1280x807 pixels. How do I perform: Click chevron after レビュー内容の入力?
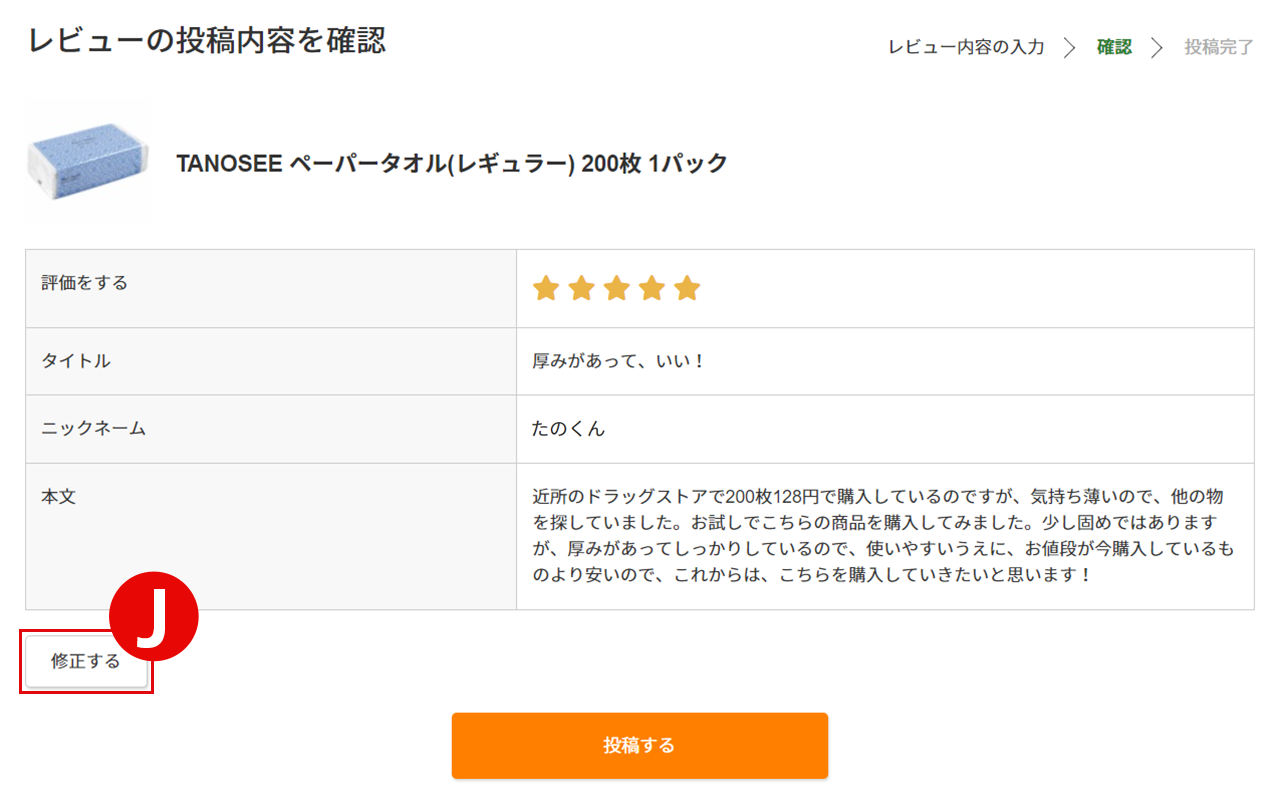click(1070, 47)
